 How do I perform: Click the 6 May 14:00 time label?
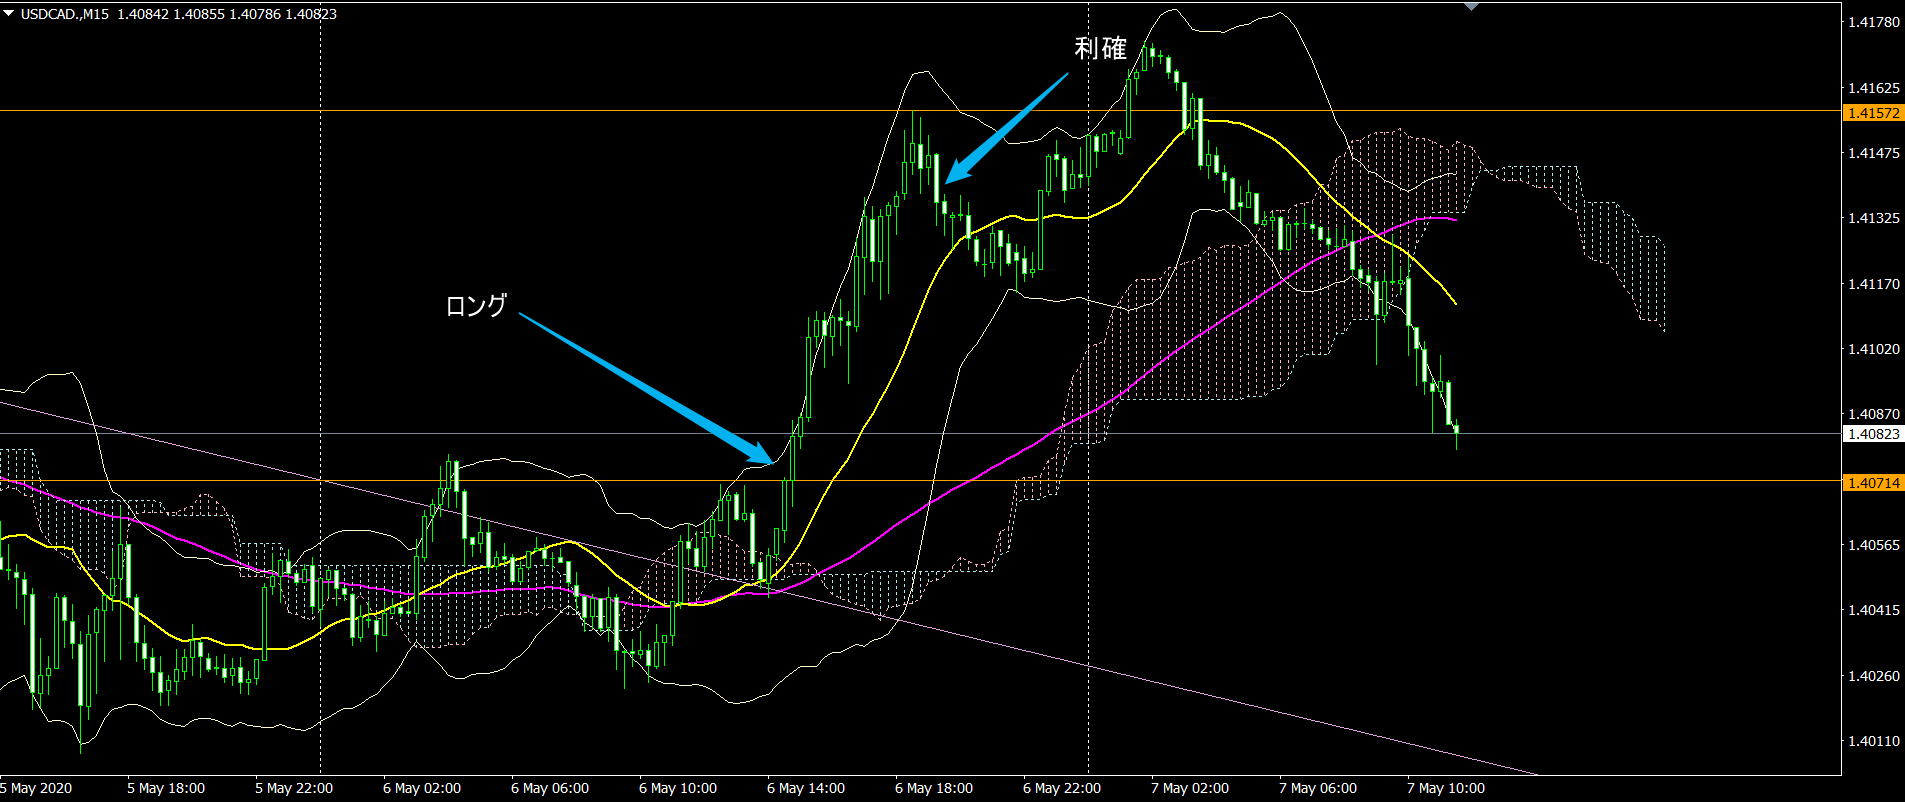[x=806, y=788]
